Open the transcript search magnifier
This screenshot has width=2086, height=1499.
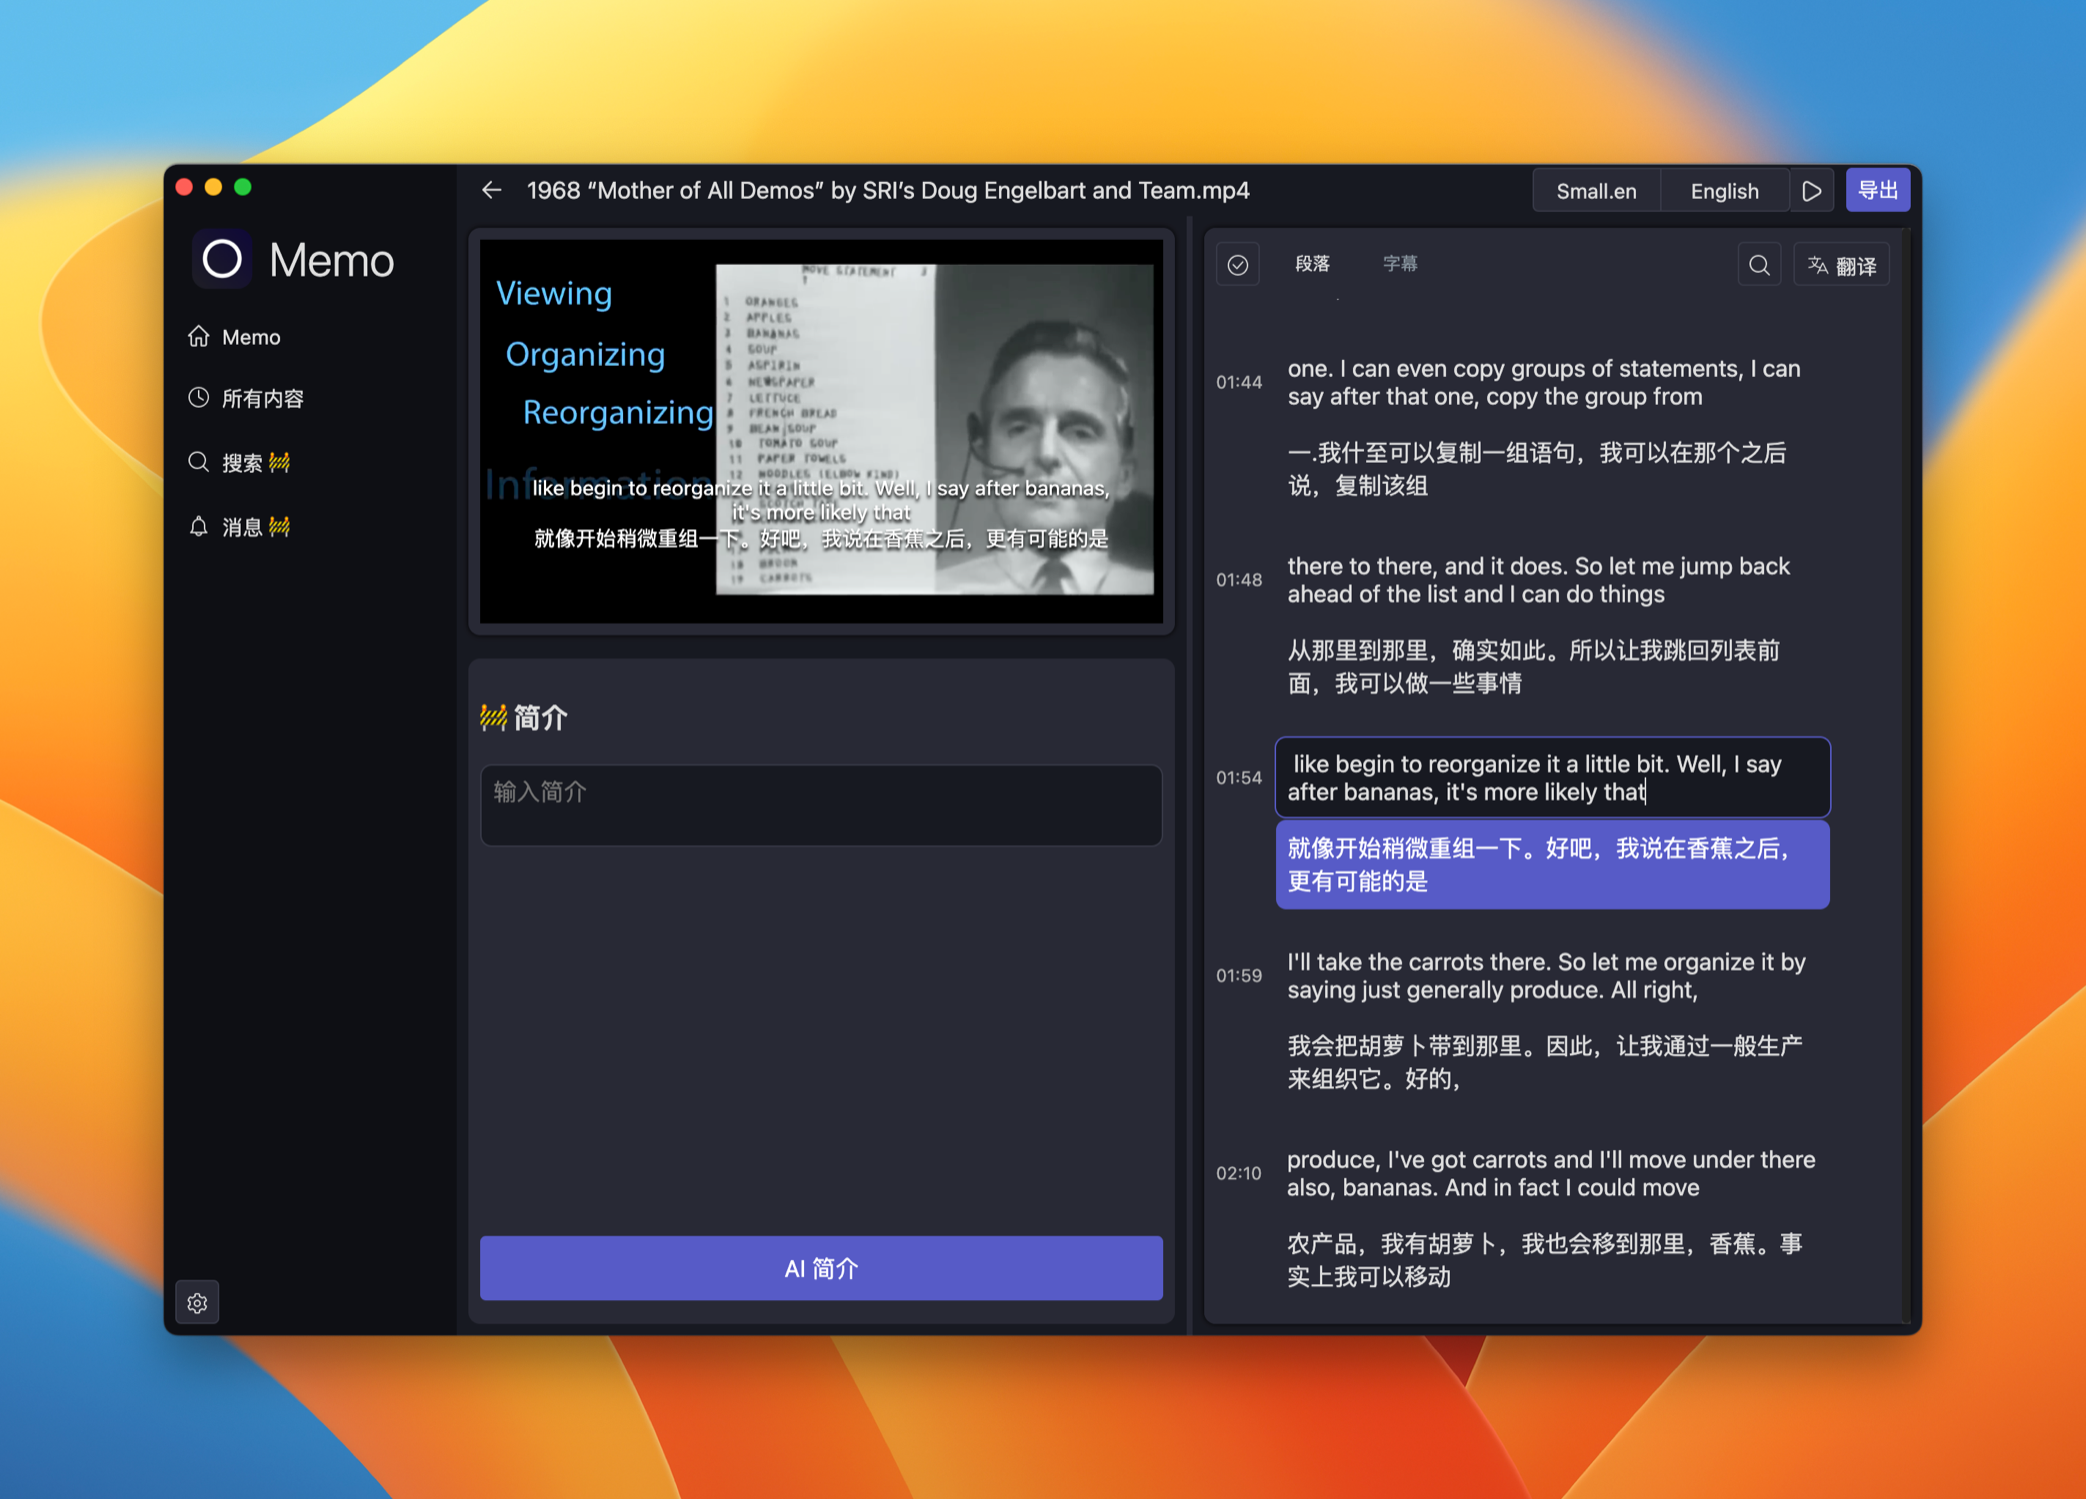1759,265
